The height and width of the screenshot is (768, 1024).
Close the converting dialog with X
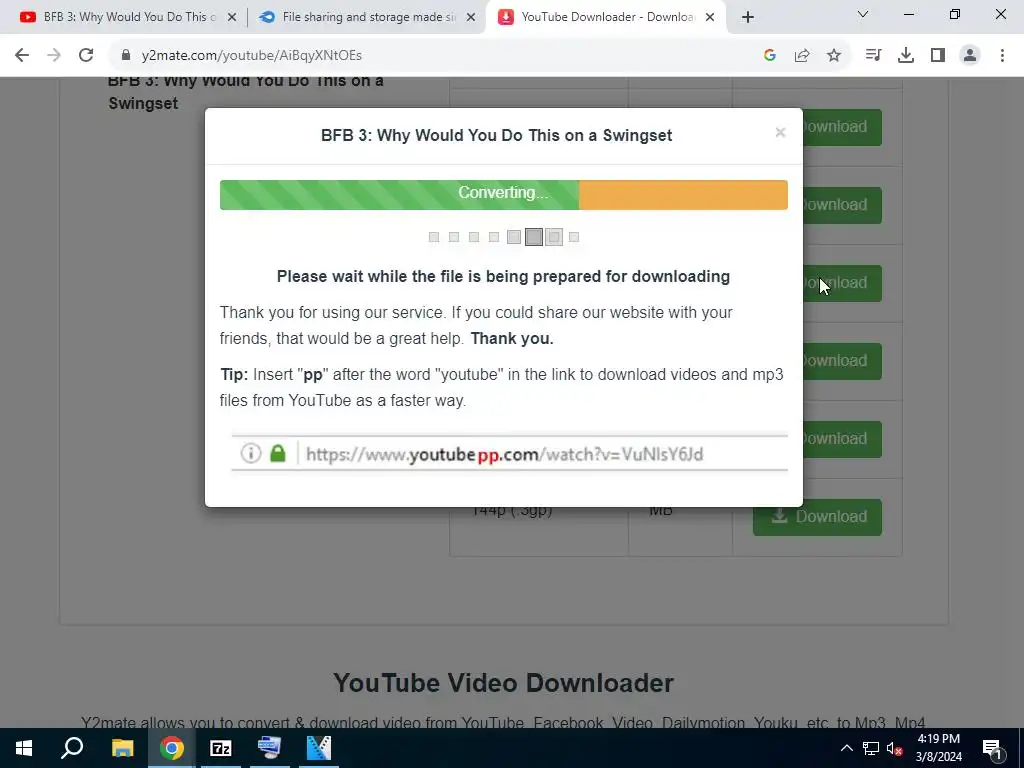tap(780, 133)
